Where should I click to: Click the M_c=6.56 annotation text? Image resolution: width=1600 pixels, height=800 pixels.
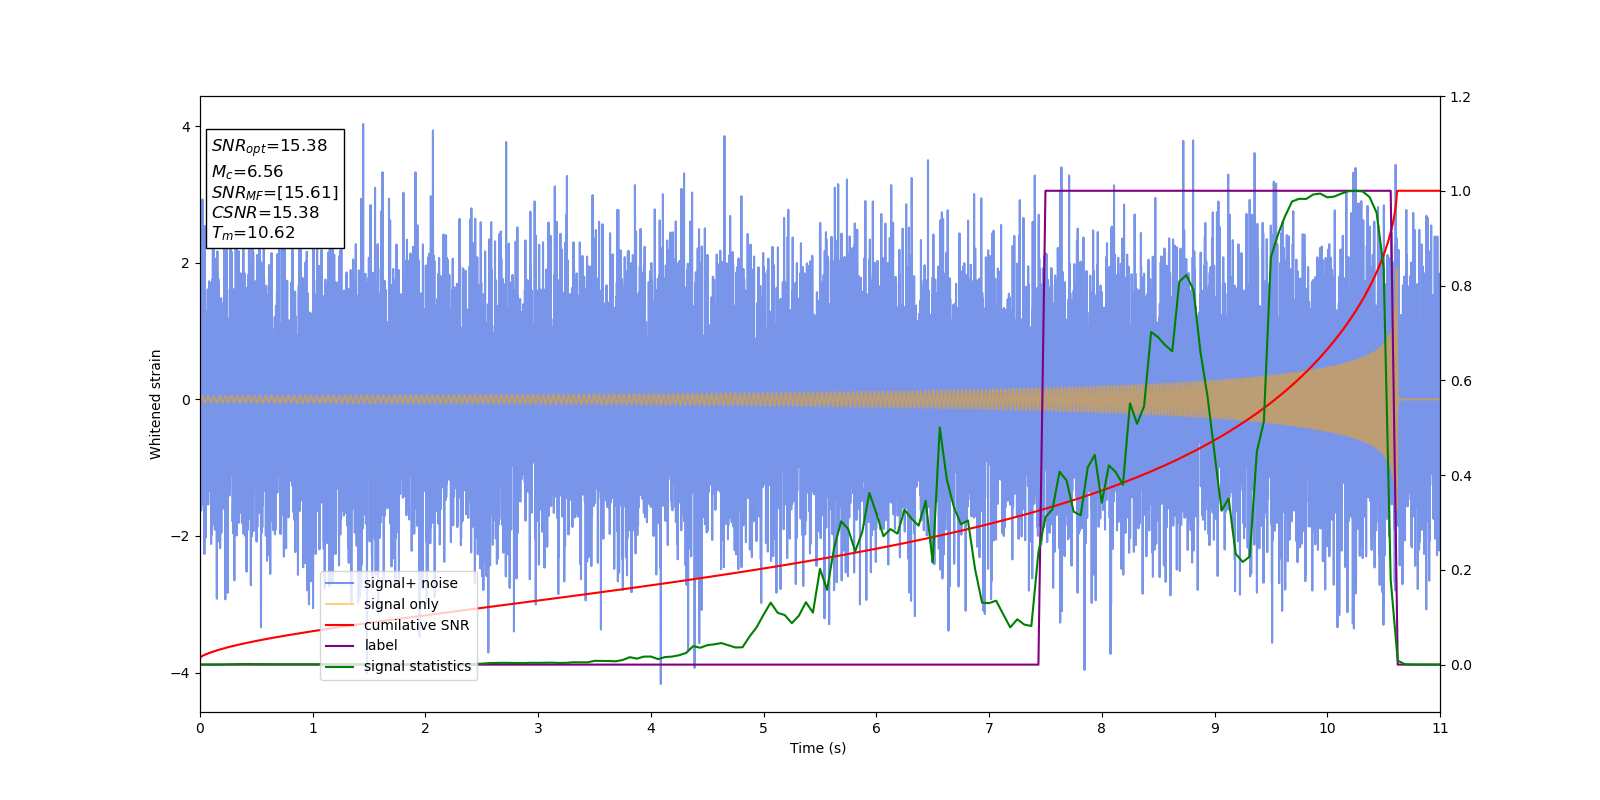(x=247, y=172)
